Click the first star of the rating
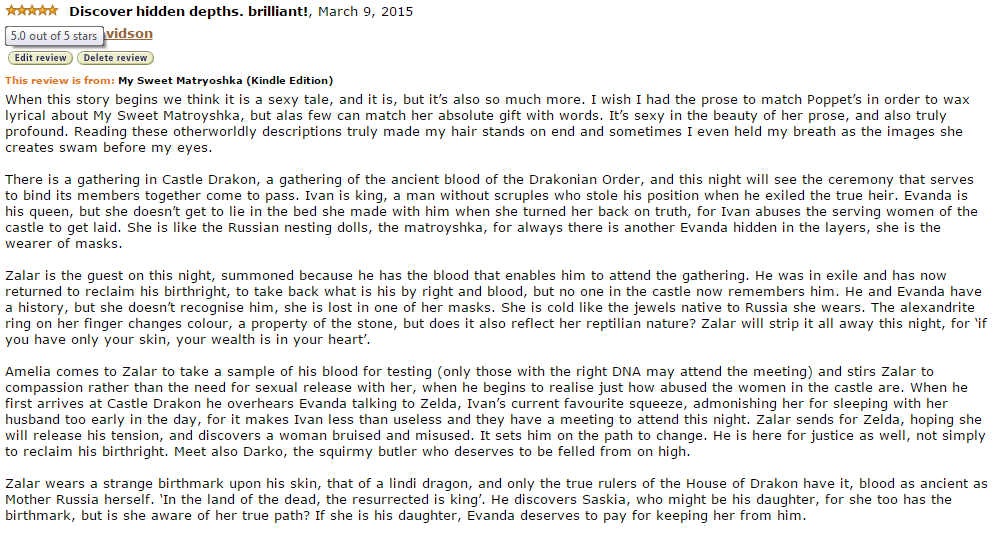This screenshot has width=999, height=534. [x=11, y=11]
